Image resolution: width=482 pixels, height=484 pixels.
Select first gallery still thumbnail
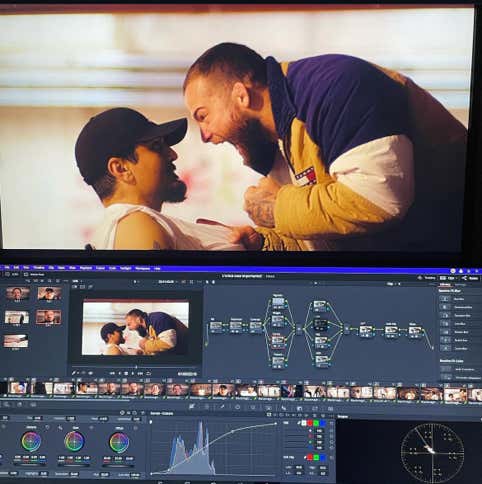[18, 294]
